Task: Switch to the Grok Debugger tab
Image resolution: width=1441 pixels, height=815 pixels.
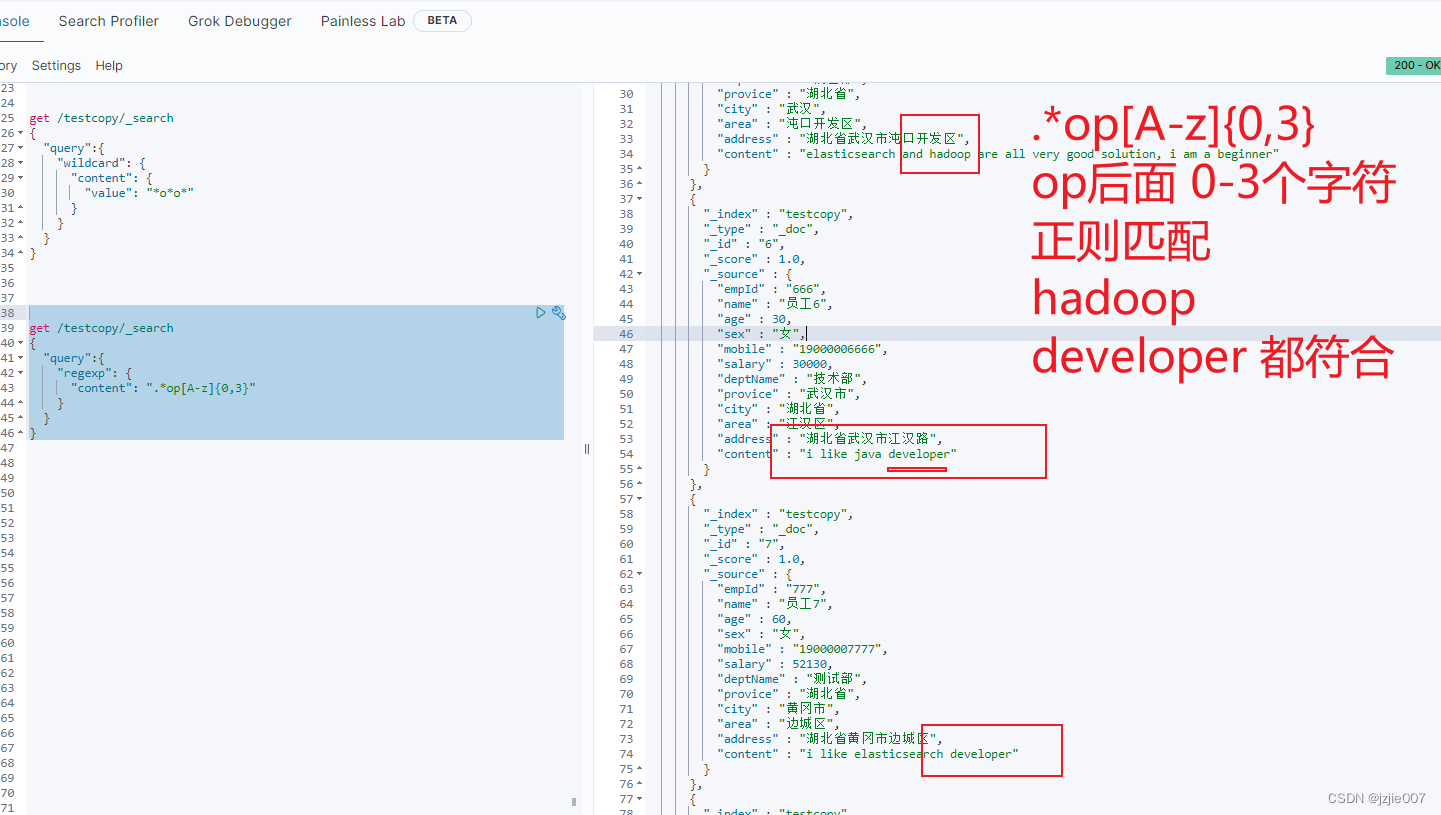Action: tap(240, 21)
